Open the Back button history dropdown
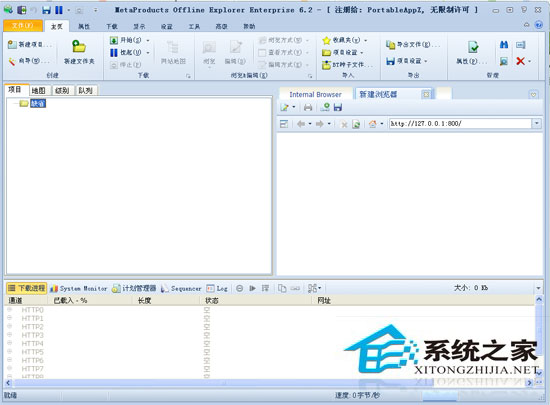 [x=310, y=124]
